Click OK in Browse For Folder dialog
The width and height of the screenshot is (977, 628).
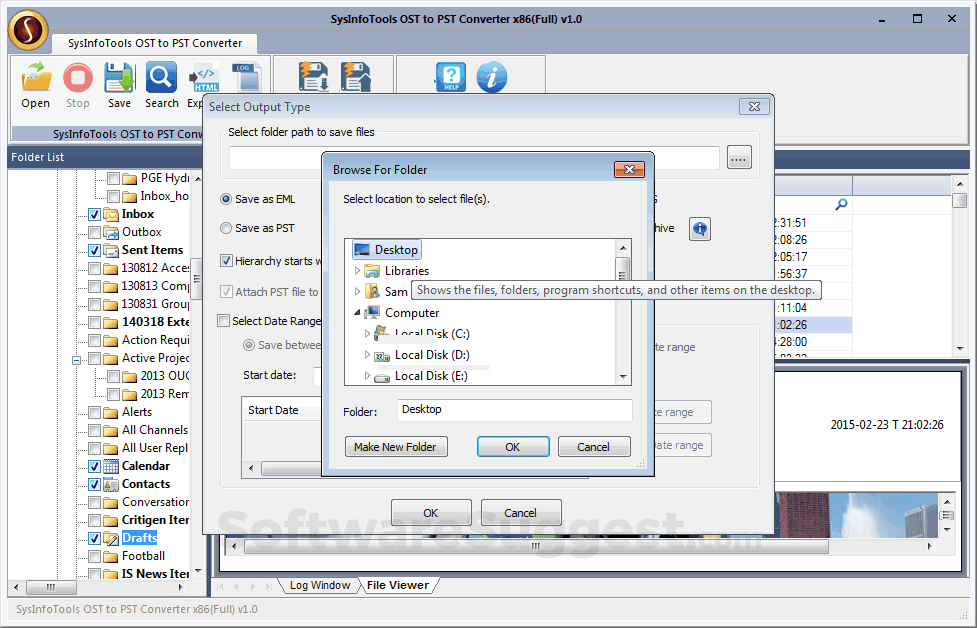click(x=513, y=447)
